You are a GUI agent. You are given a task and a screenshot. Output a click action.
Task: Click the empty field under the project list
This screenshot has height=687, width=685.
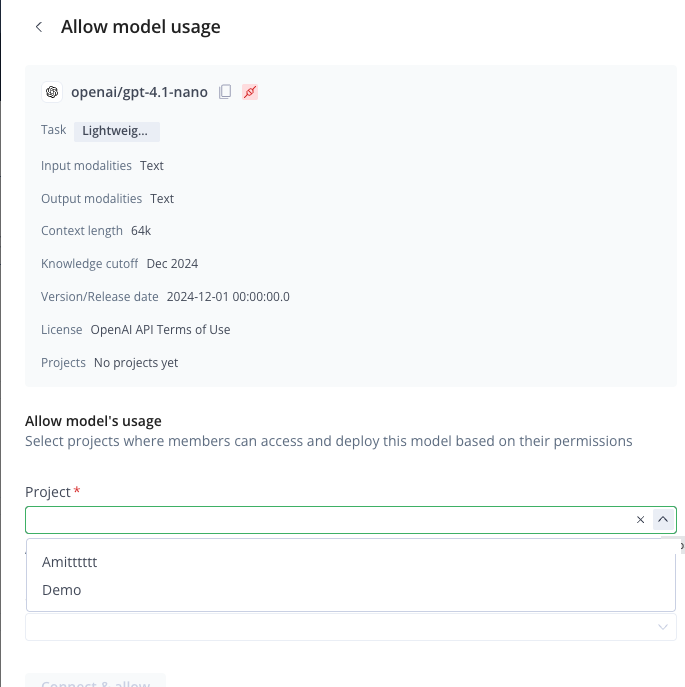coord(351,627)
